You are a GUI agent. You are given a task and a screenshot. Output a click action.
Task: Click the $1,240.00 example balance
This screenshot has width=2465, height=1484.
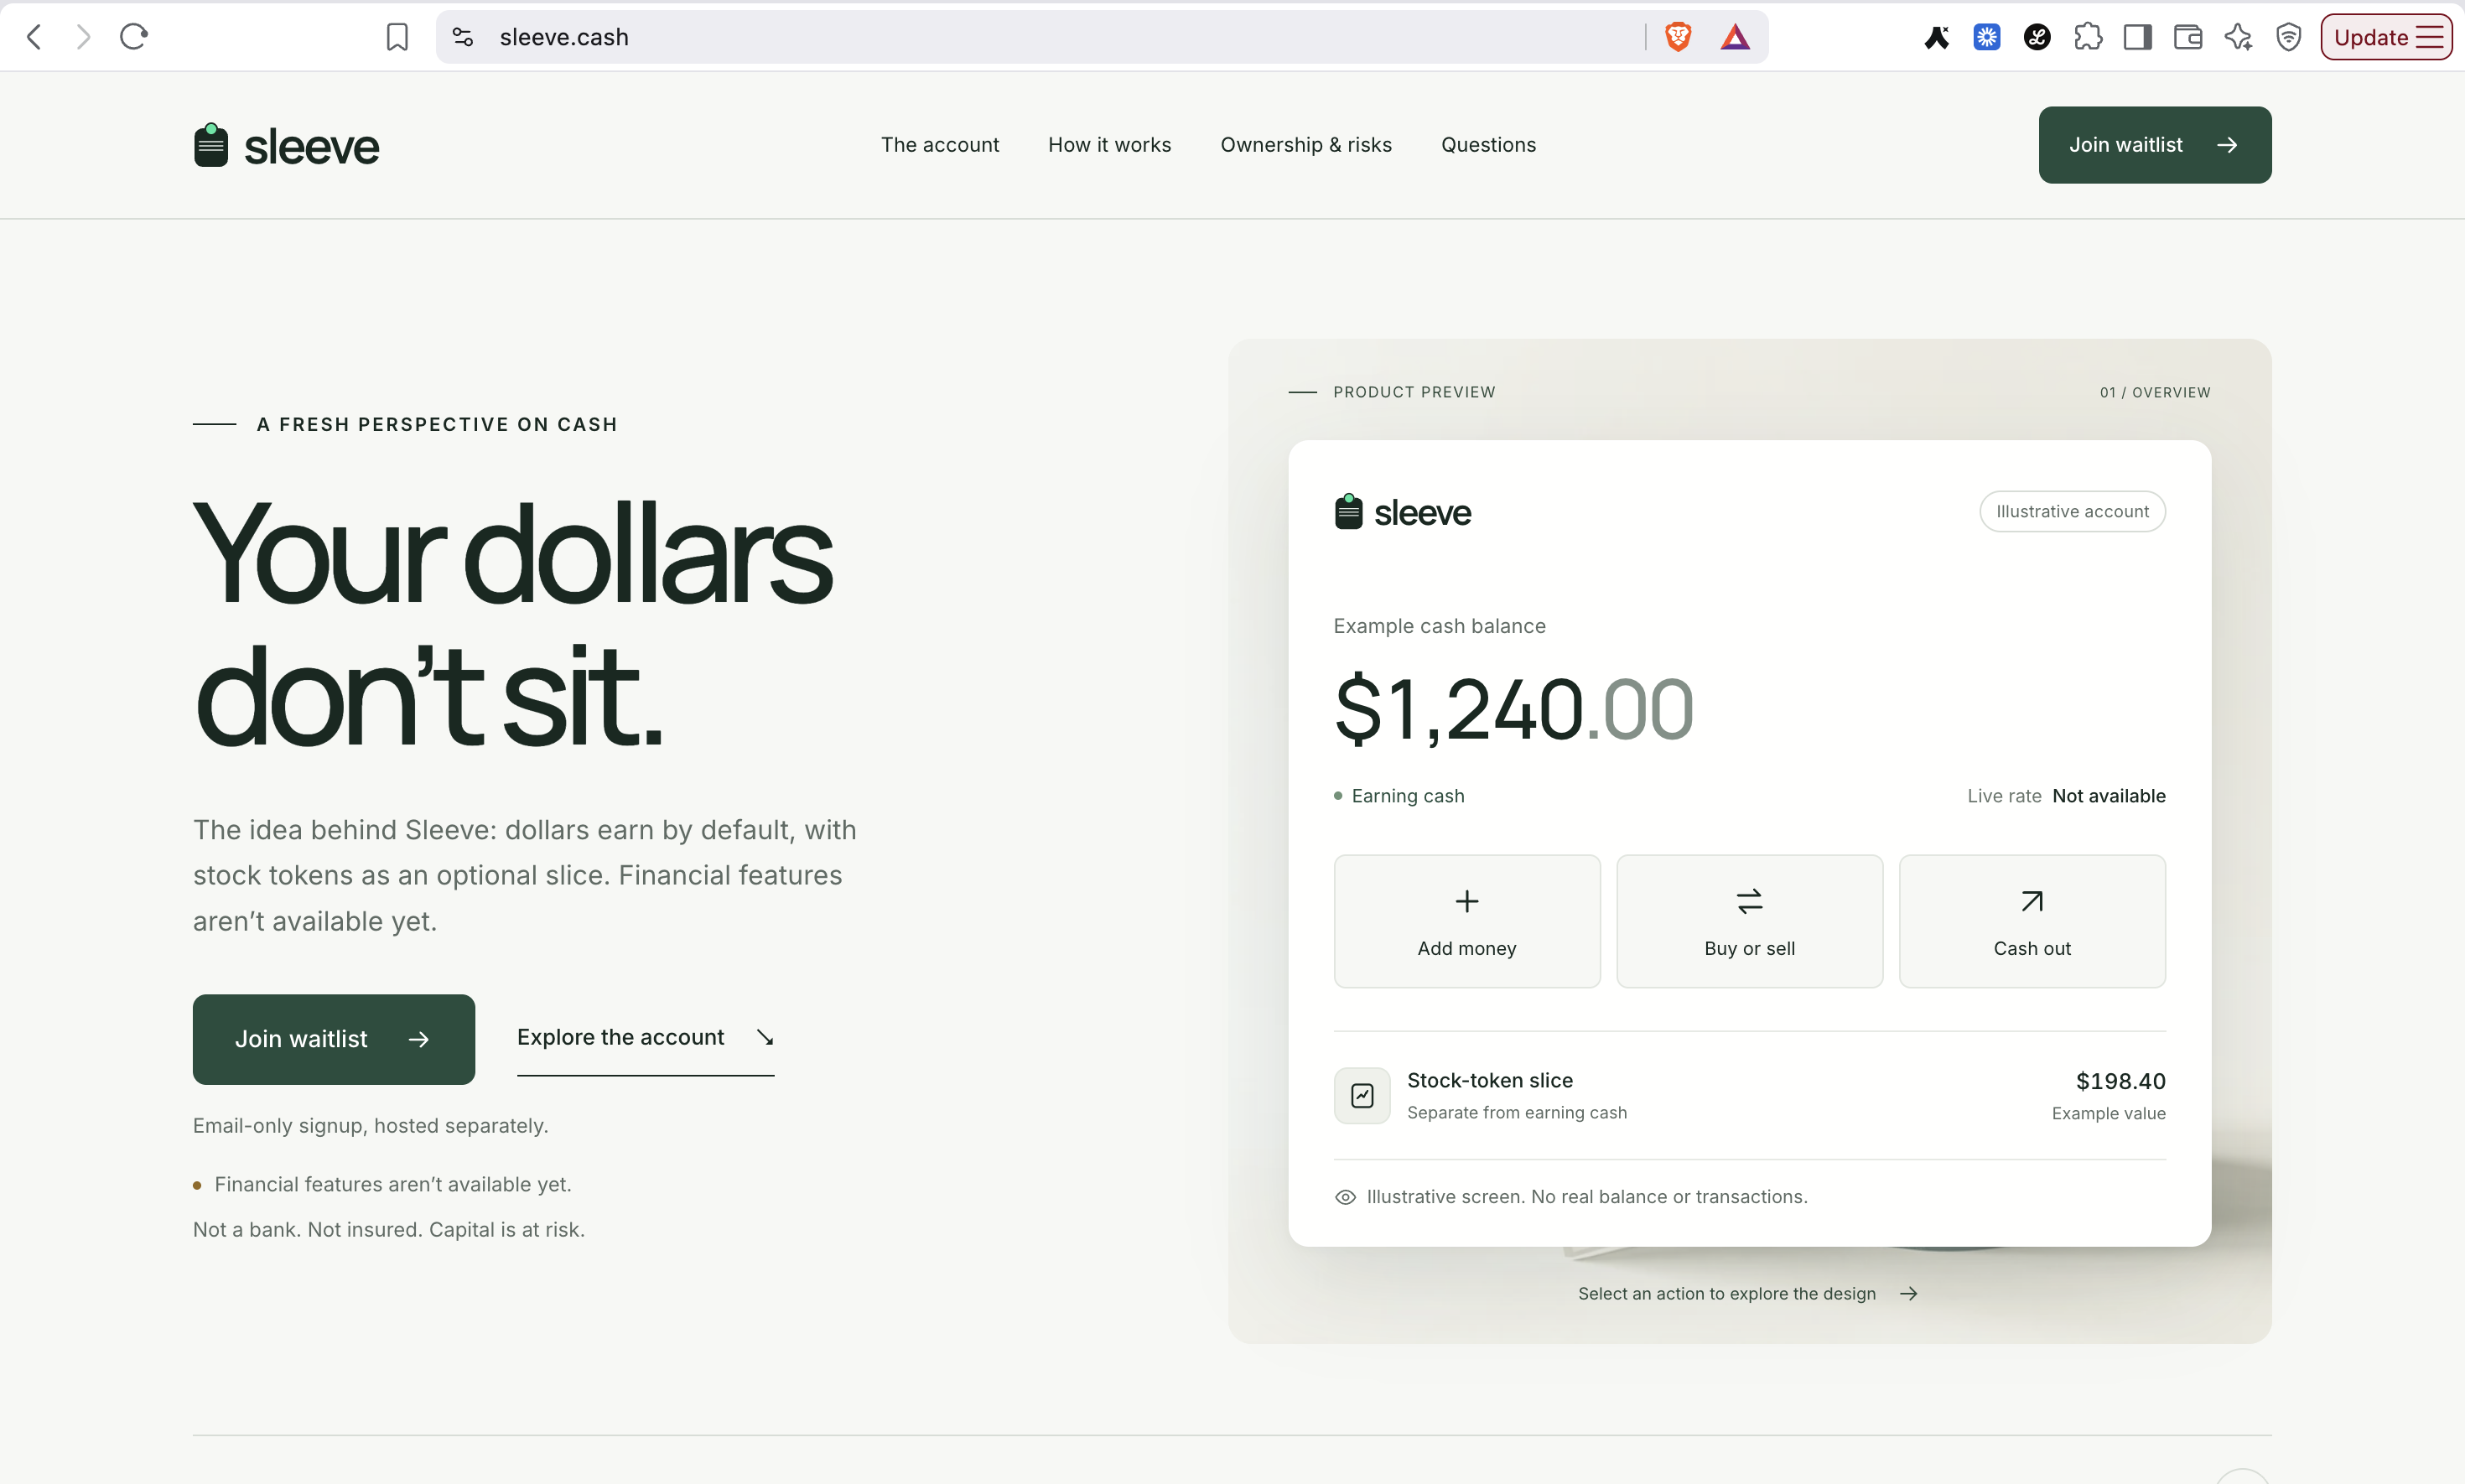coord(1513,710)
